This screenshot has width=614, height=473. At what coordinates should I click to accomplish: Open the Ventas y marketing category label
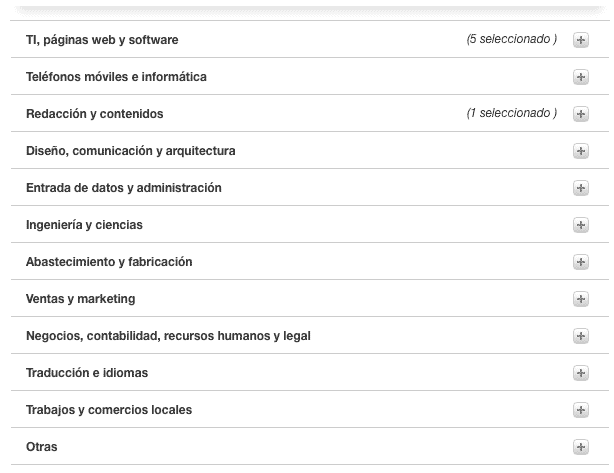tap(81, 299)
